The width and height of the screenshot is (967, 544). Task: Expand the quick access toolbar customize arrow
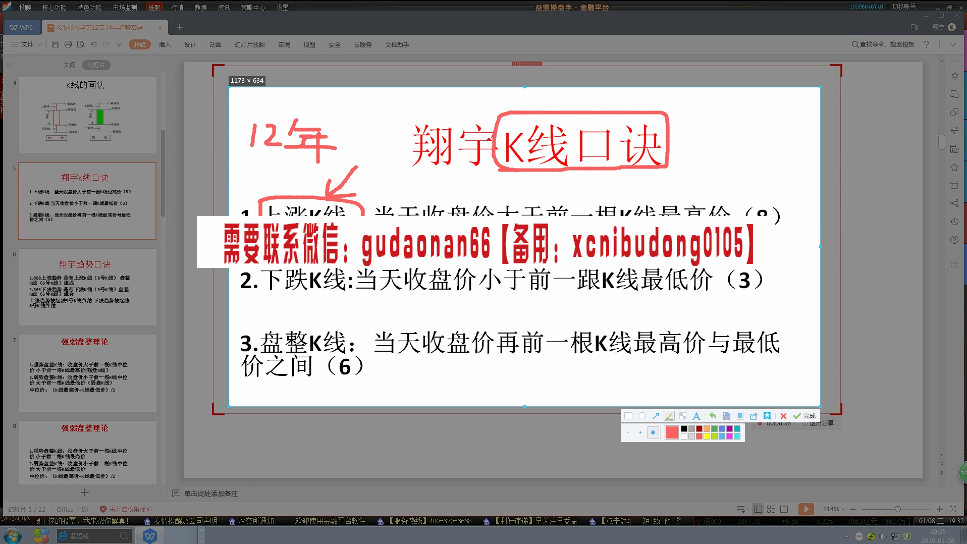click(119, 45)
